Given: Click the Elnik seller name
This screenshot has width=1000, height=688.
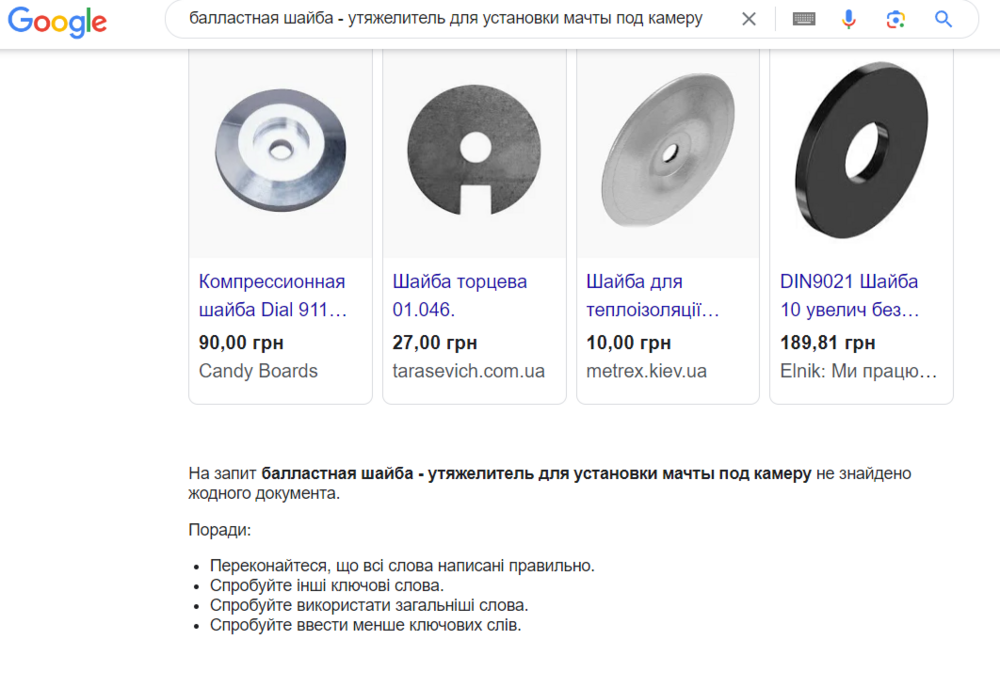Looking at the screenshot, I should (x=859, y=371).
